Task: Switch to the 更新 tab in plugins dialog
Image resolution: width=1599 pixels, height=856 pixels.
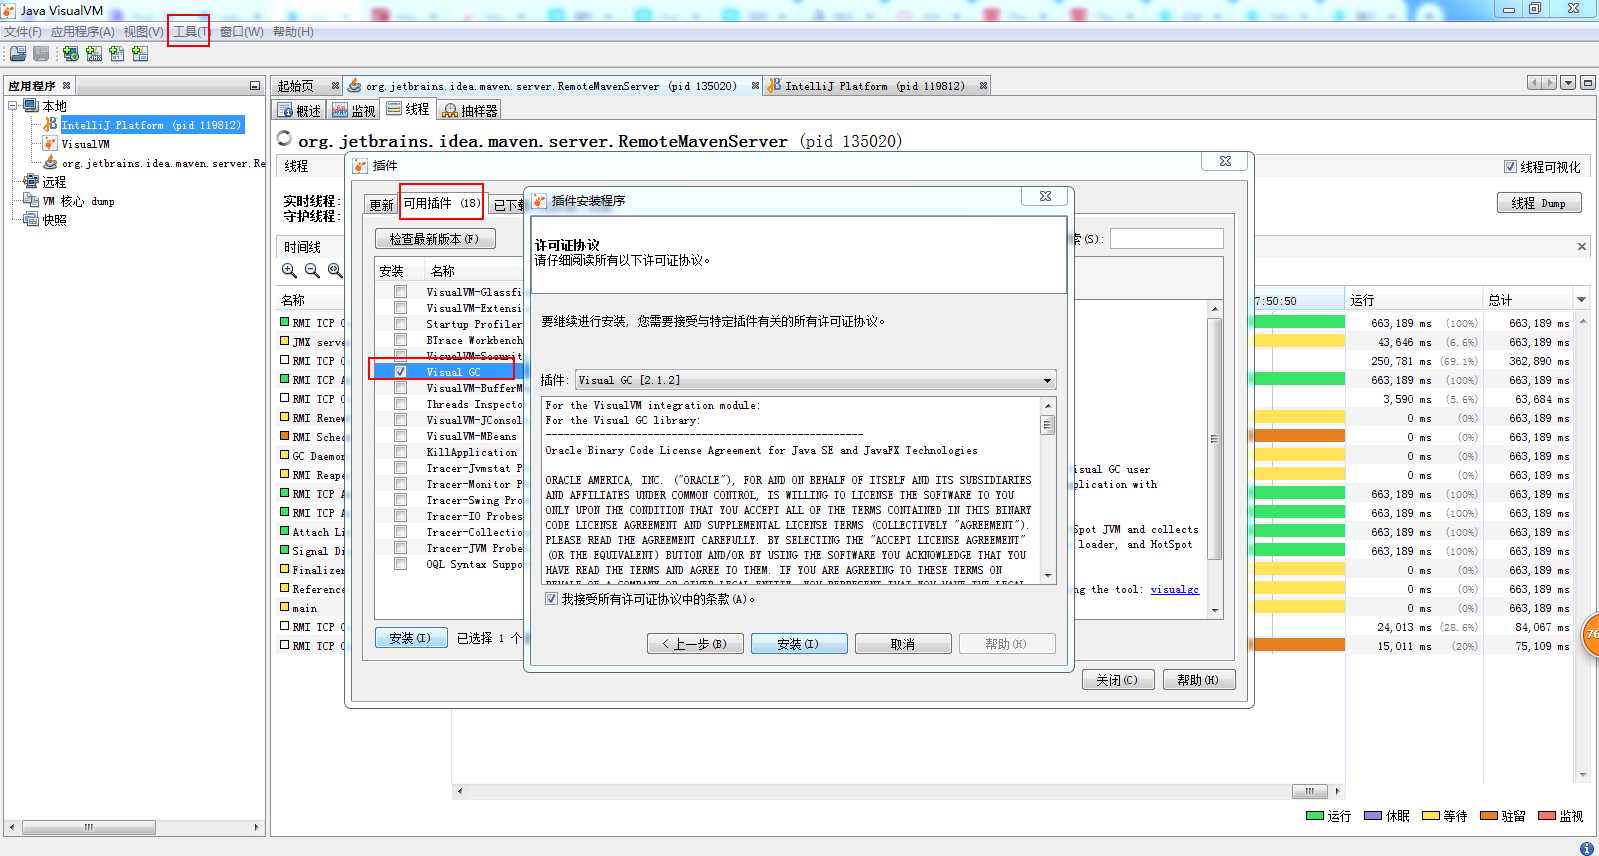Action: (x=381, y=205)
